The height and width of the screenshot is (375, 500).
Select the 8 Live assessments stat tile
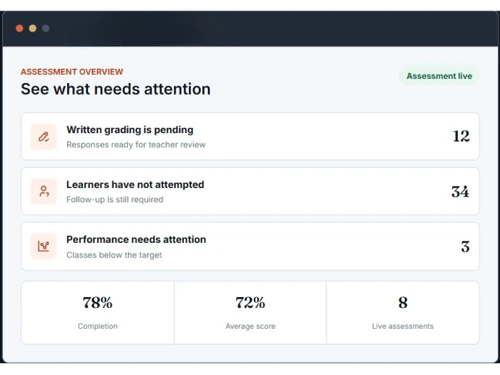(x=403, y=312)
